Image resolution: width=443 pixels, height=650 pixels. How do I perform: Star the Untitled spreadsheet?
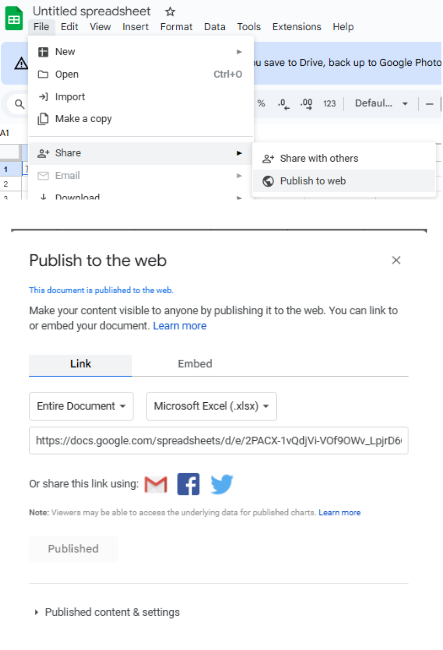170,12
